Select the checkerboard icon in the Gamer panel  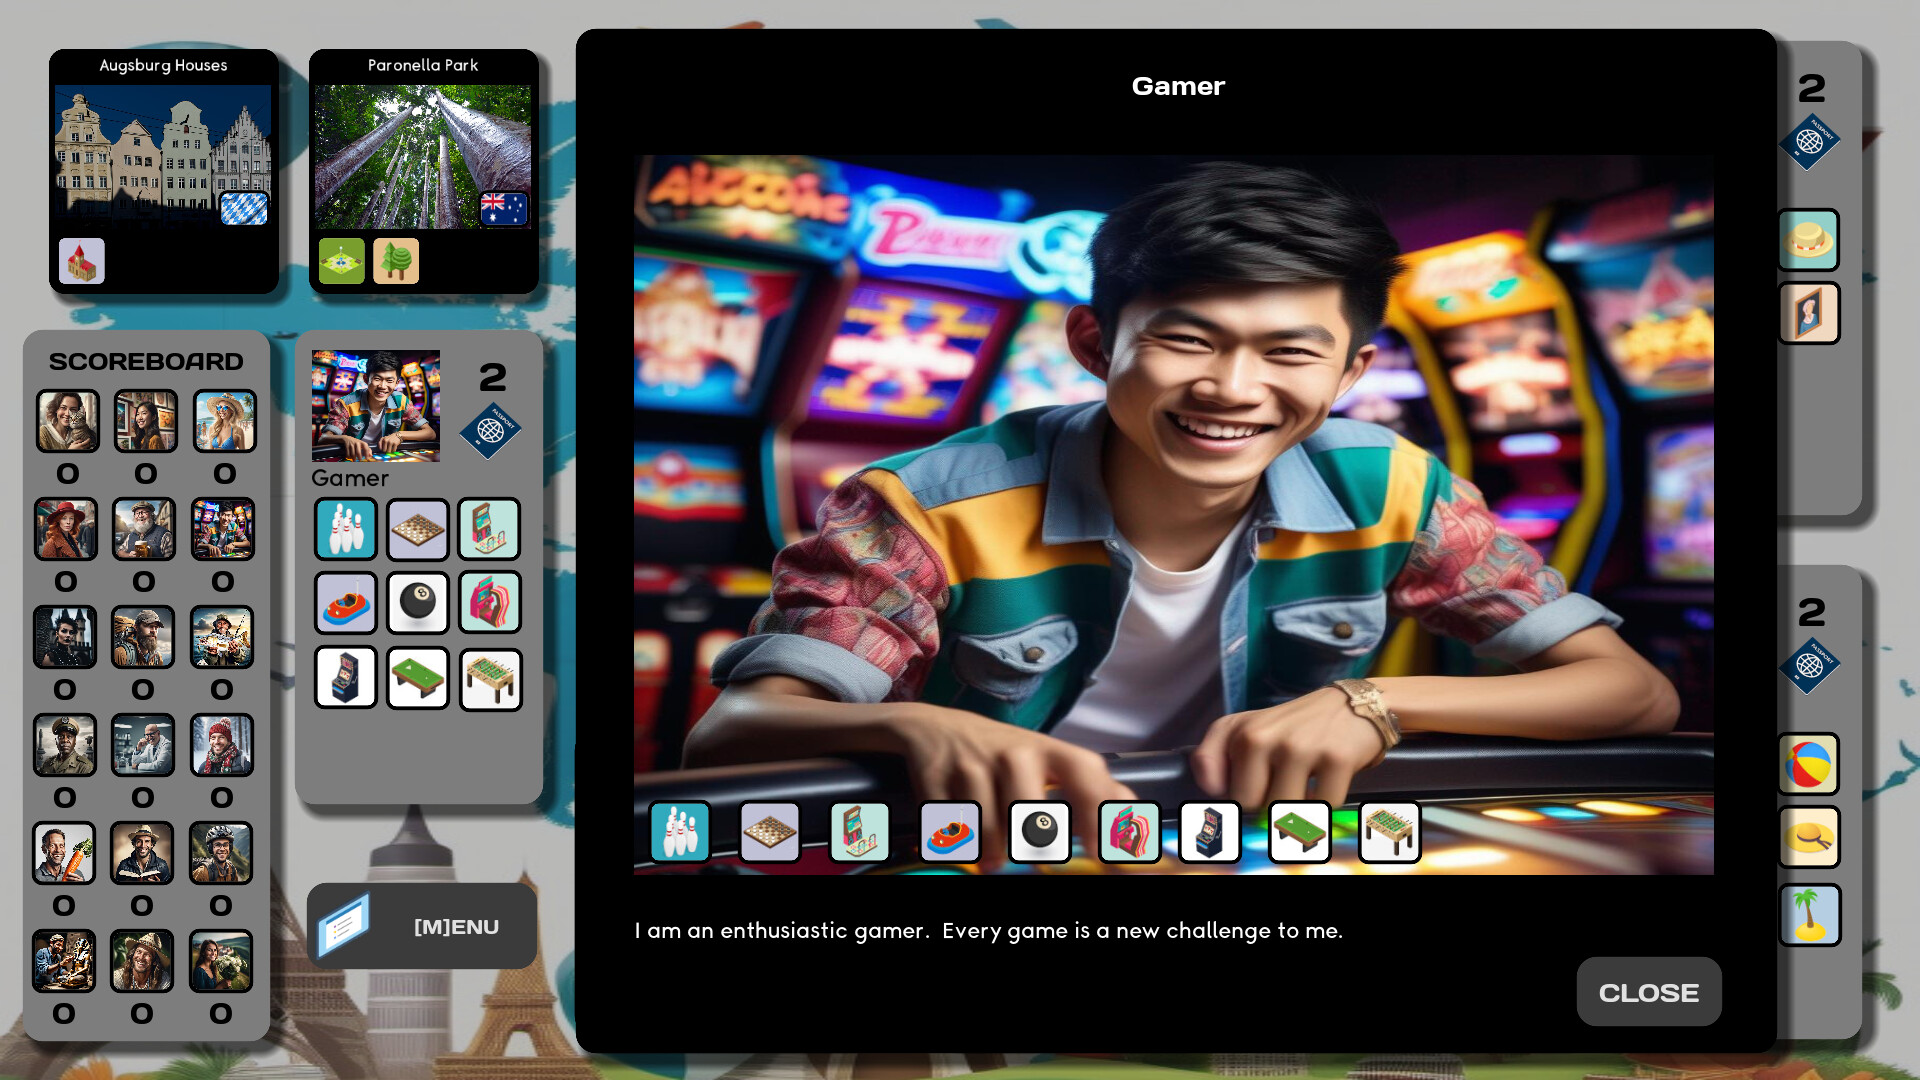[x=417, y=528]
